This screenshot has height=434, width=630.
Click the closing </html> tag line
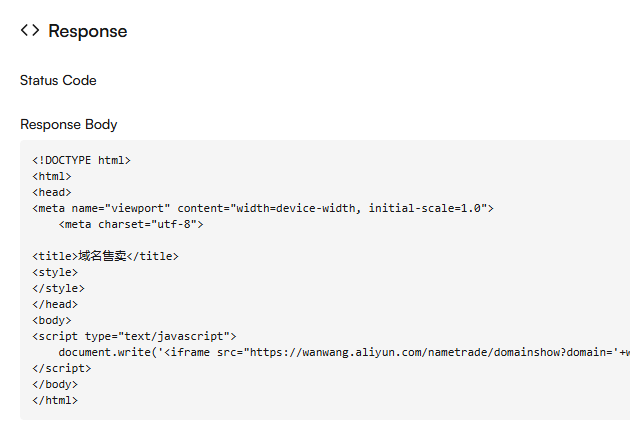coord(55,400)
